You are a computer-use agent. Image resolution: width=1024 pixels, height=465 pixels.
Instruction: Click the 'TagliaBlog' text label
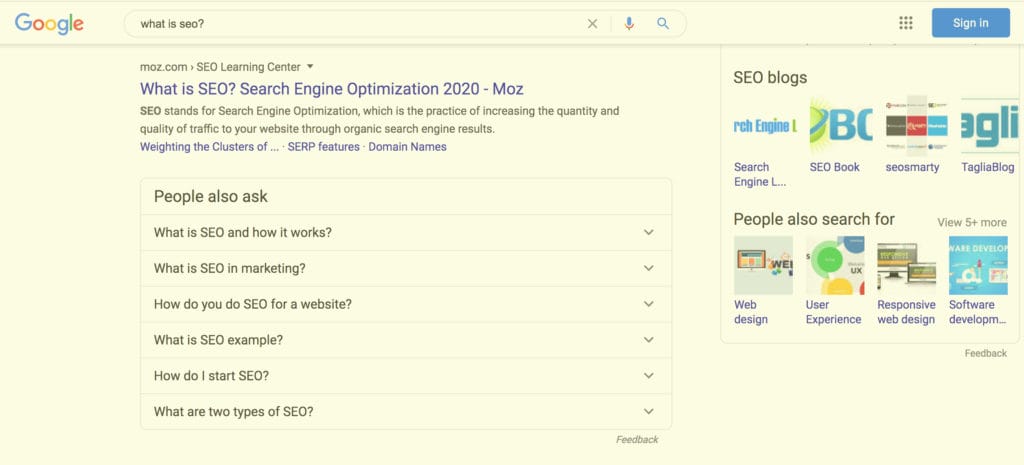(x=988, y=167)
